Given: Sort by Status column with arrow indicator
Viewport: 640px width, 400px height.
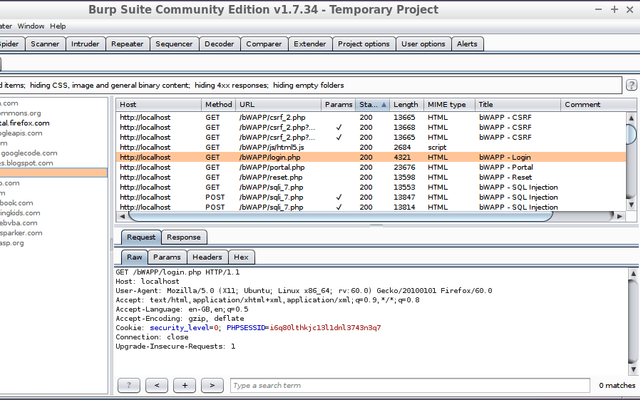Looking at the screenshot, I should (372, 104).
